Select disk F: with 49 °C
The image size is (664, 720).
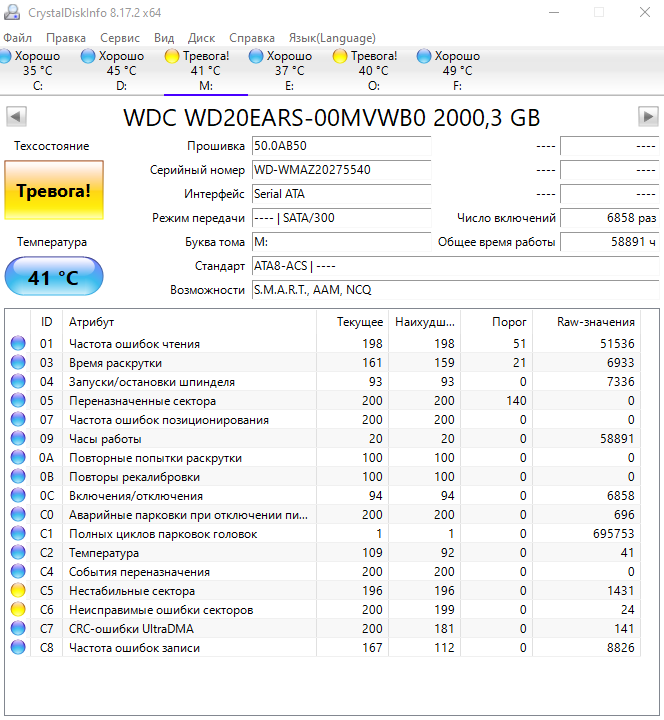coord(457,70)
